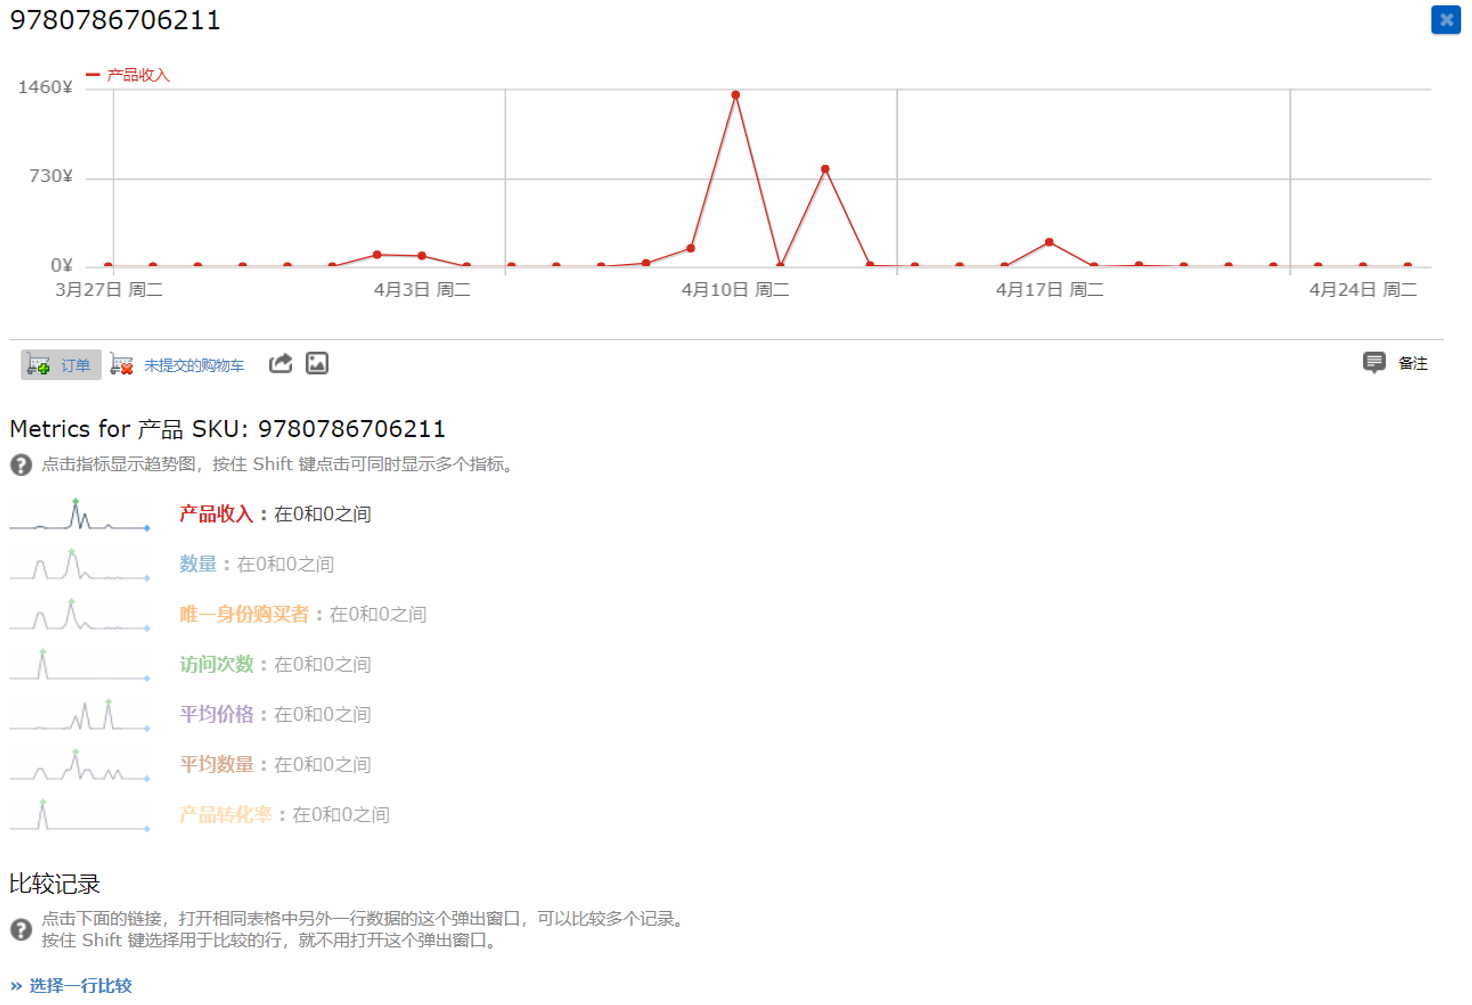Select the 唯一身份购买者 metric
The width and height of the screenshot is (1472, 1005).
(x=244, y=614)
